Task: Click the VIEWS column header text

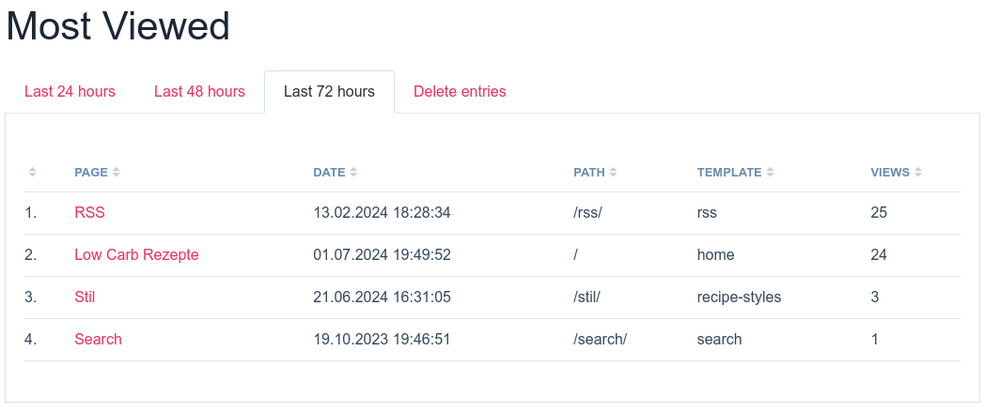Action: (890, 172)
